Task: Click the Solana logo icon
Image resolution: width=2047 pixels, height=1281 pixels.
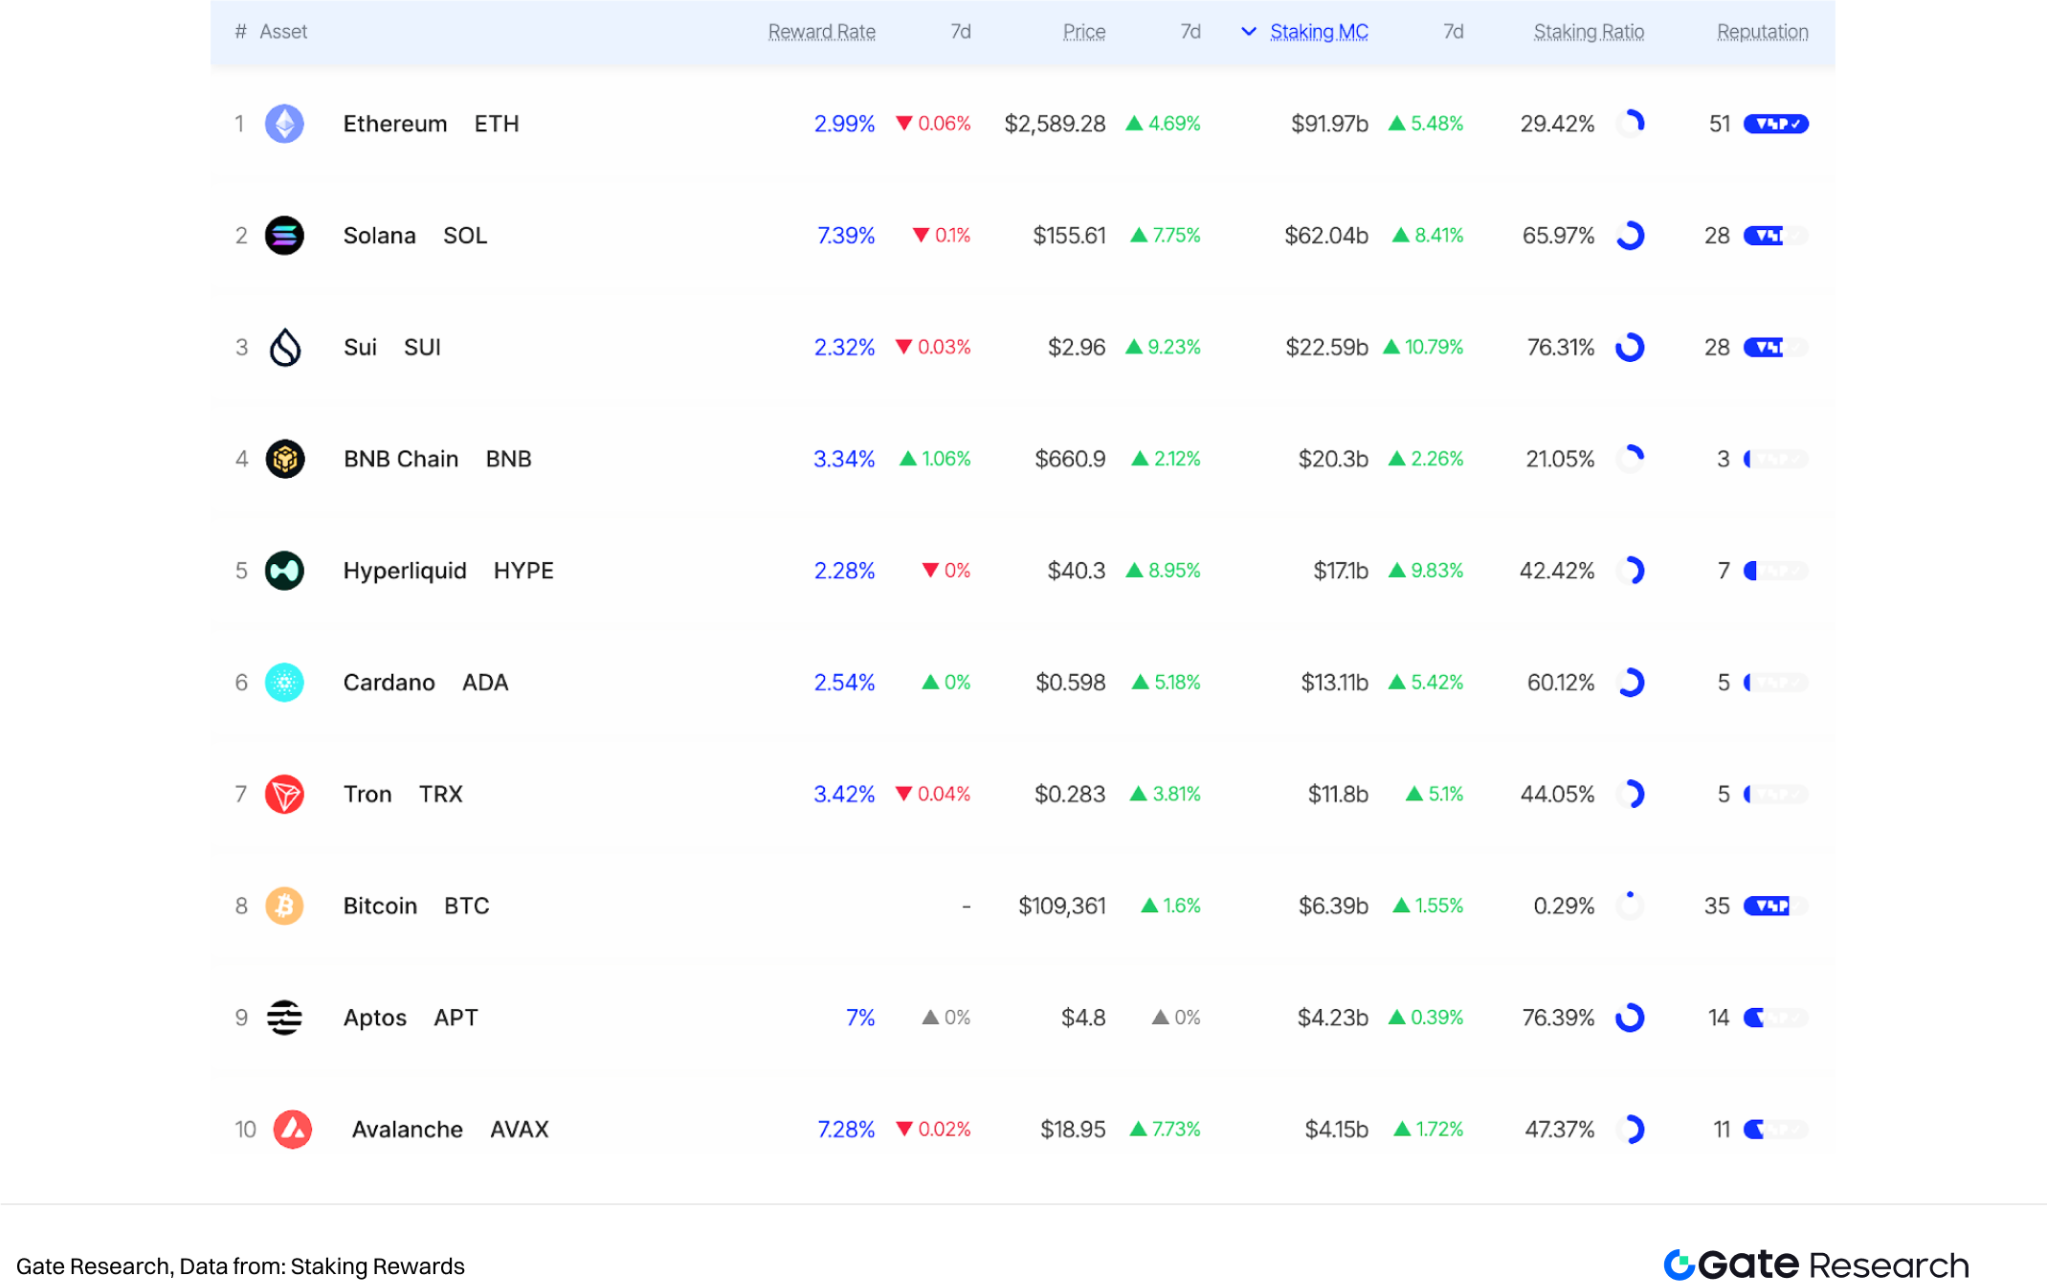Action: point(284,236)
